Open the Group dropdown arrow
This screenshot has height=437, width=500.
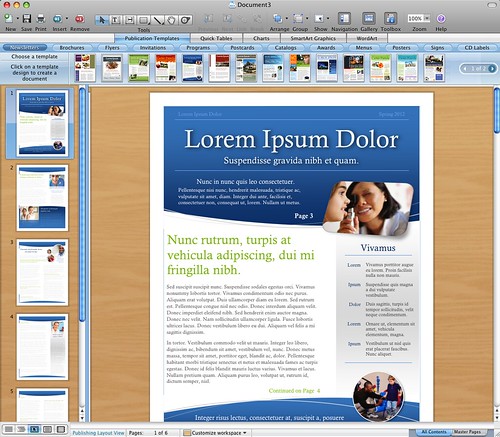[307, 19]
